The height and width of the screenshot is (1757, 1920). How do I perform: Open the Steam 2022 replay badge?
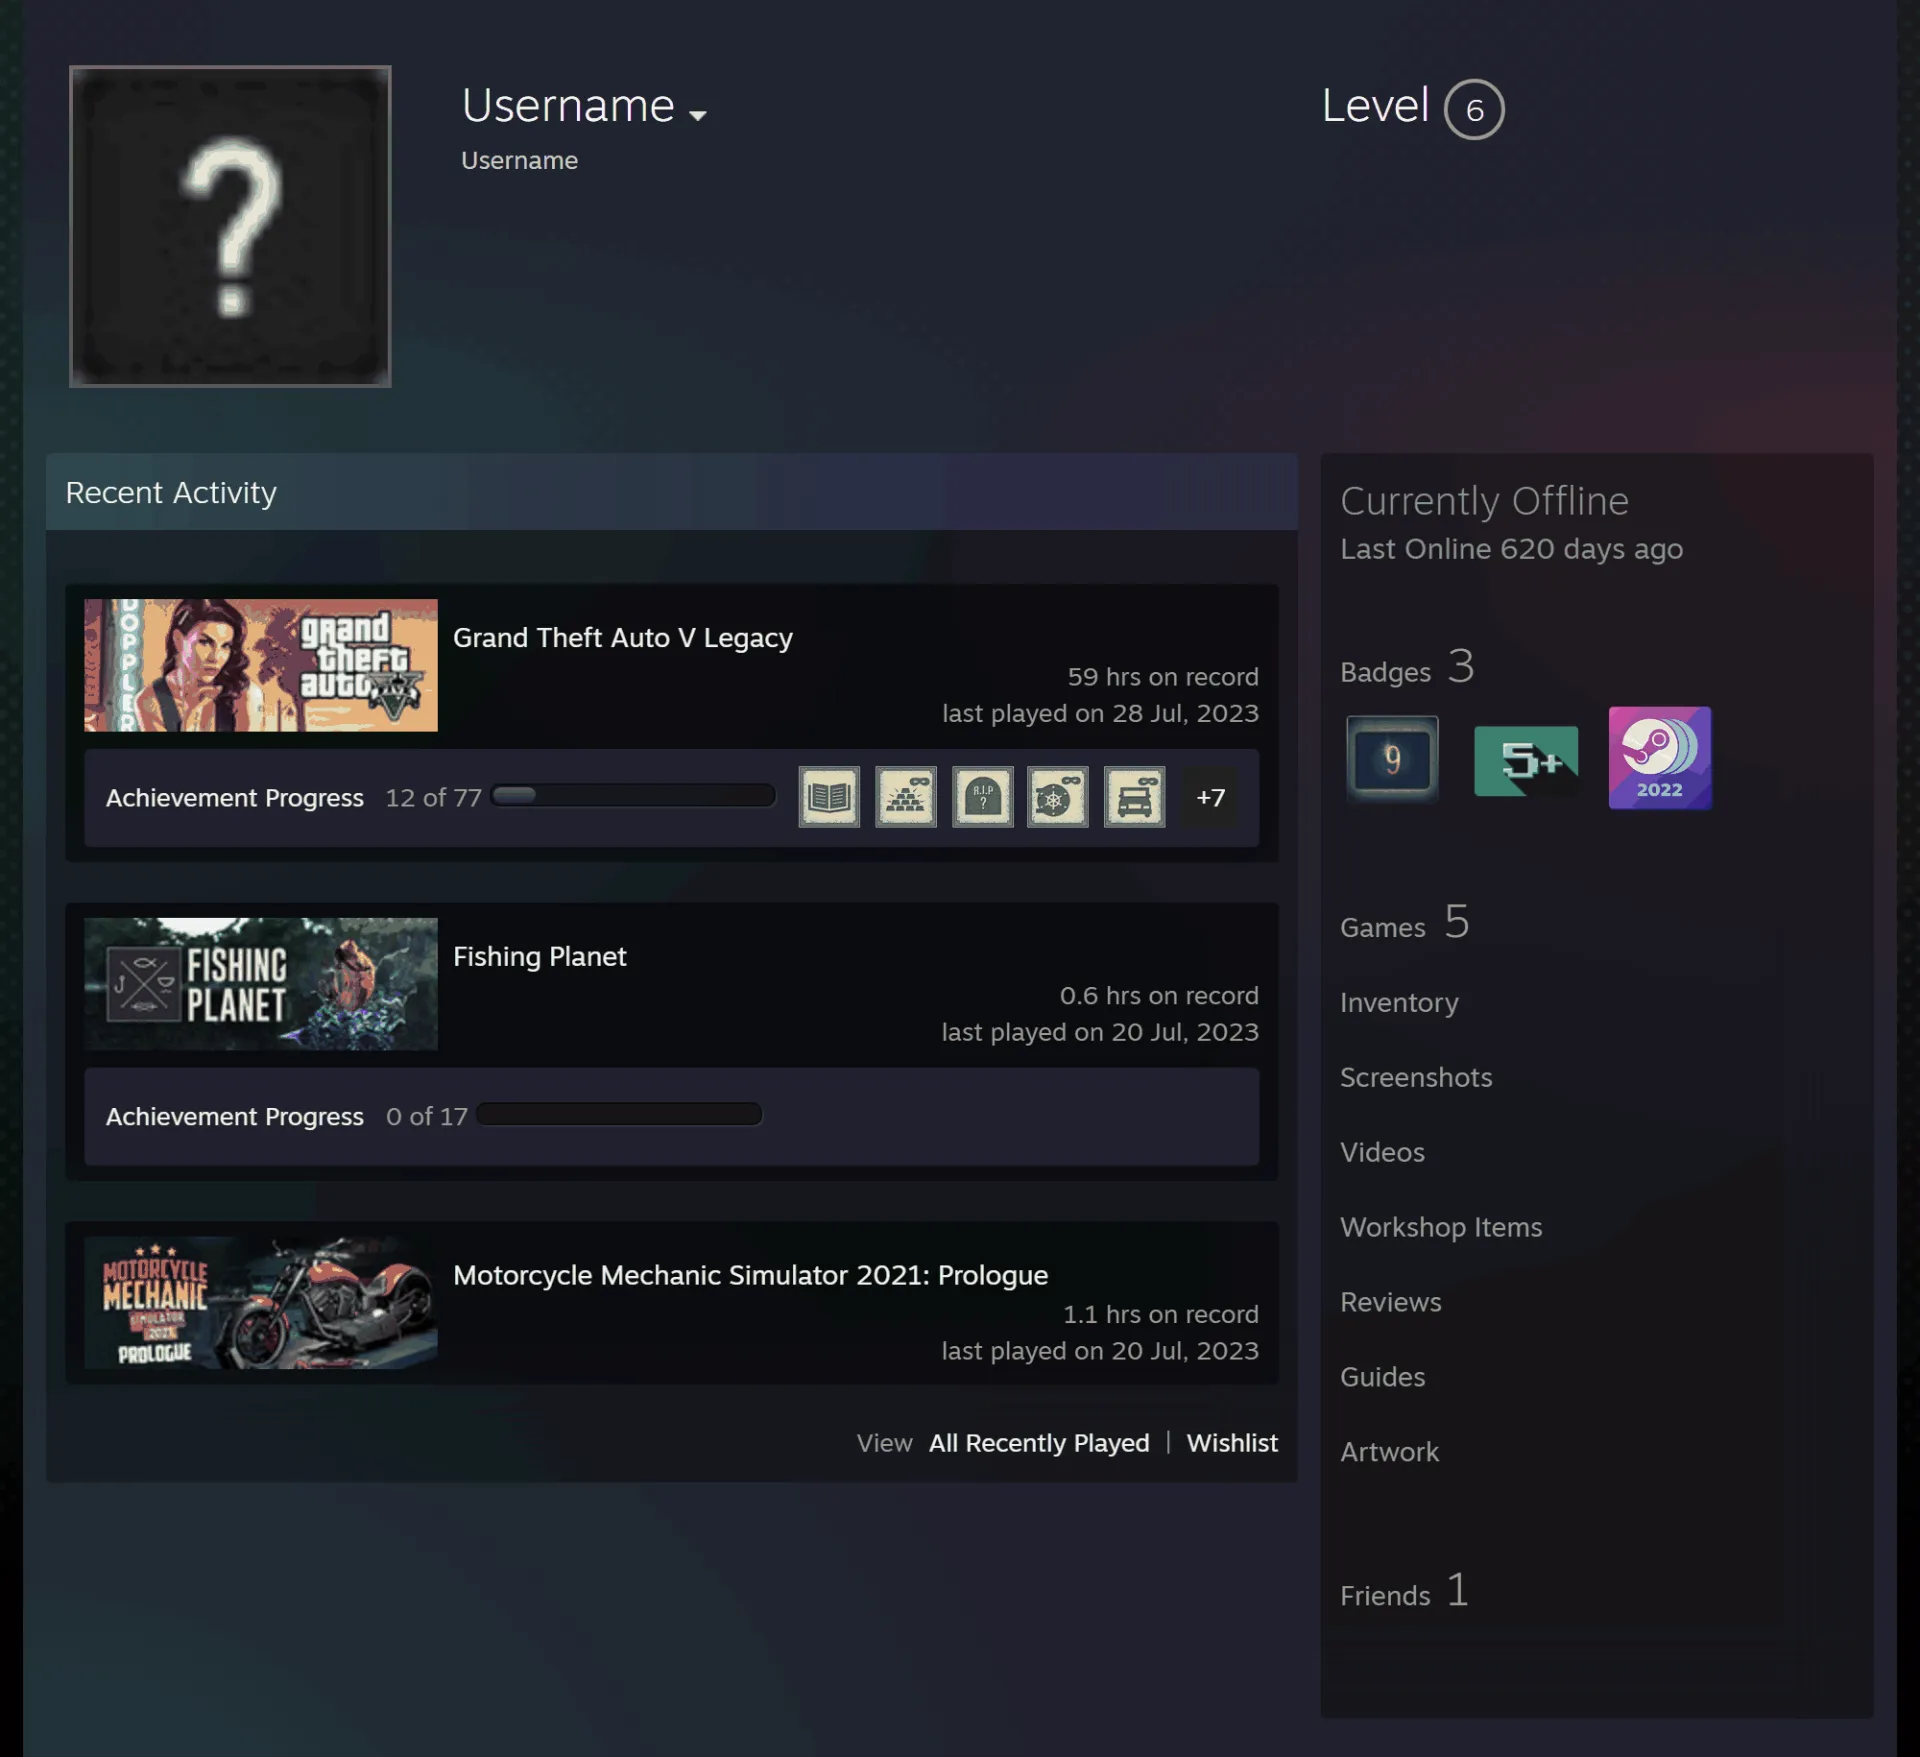1659,758
